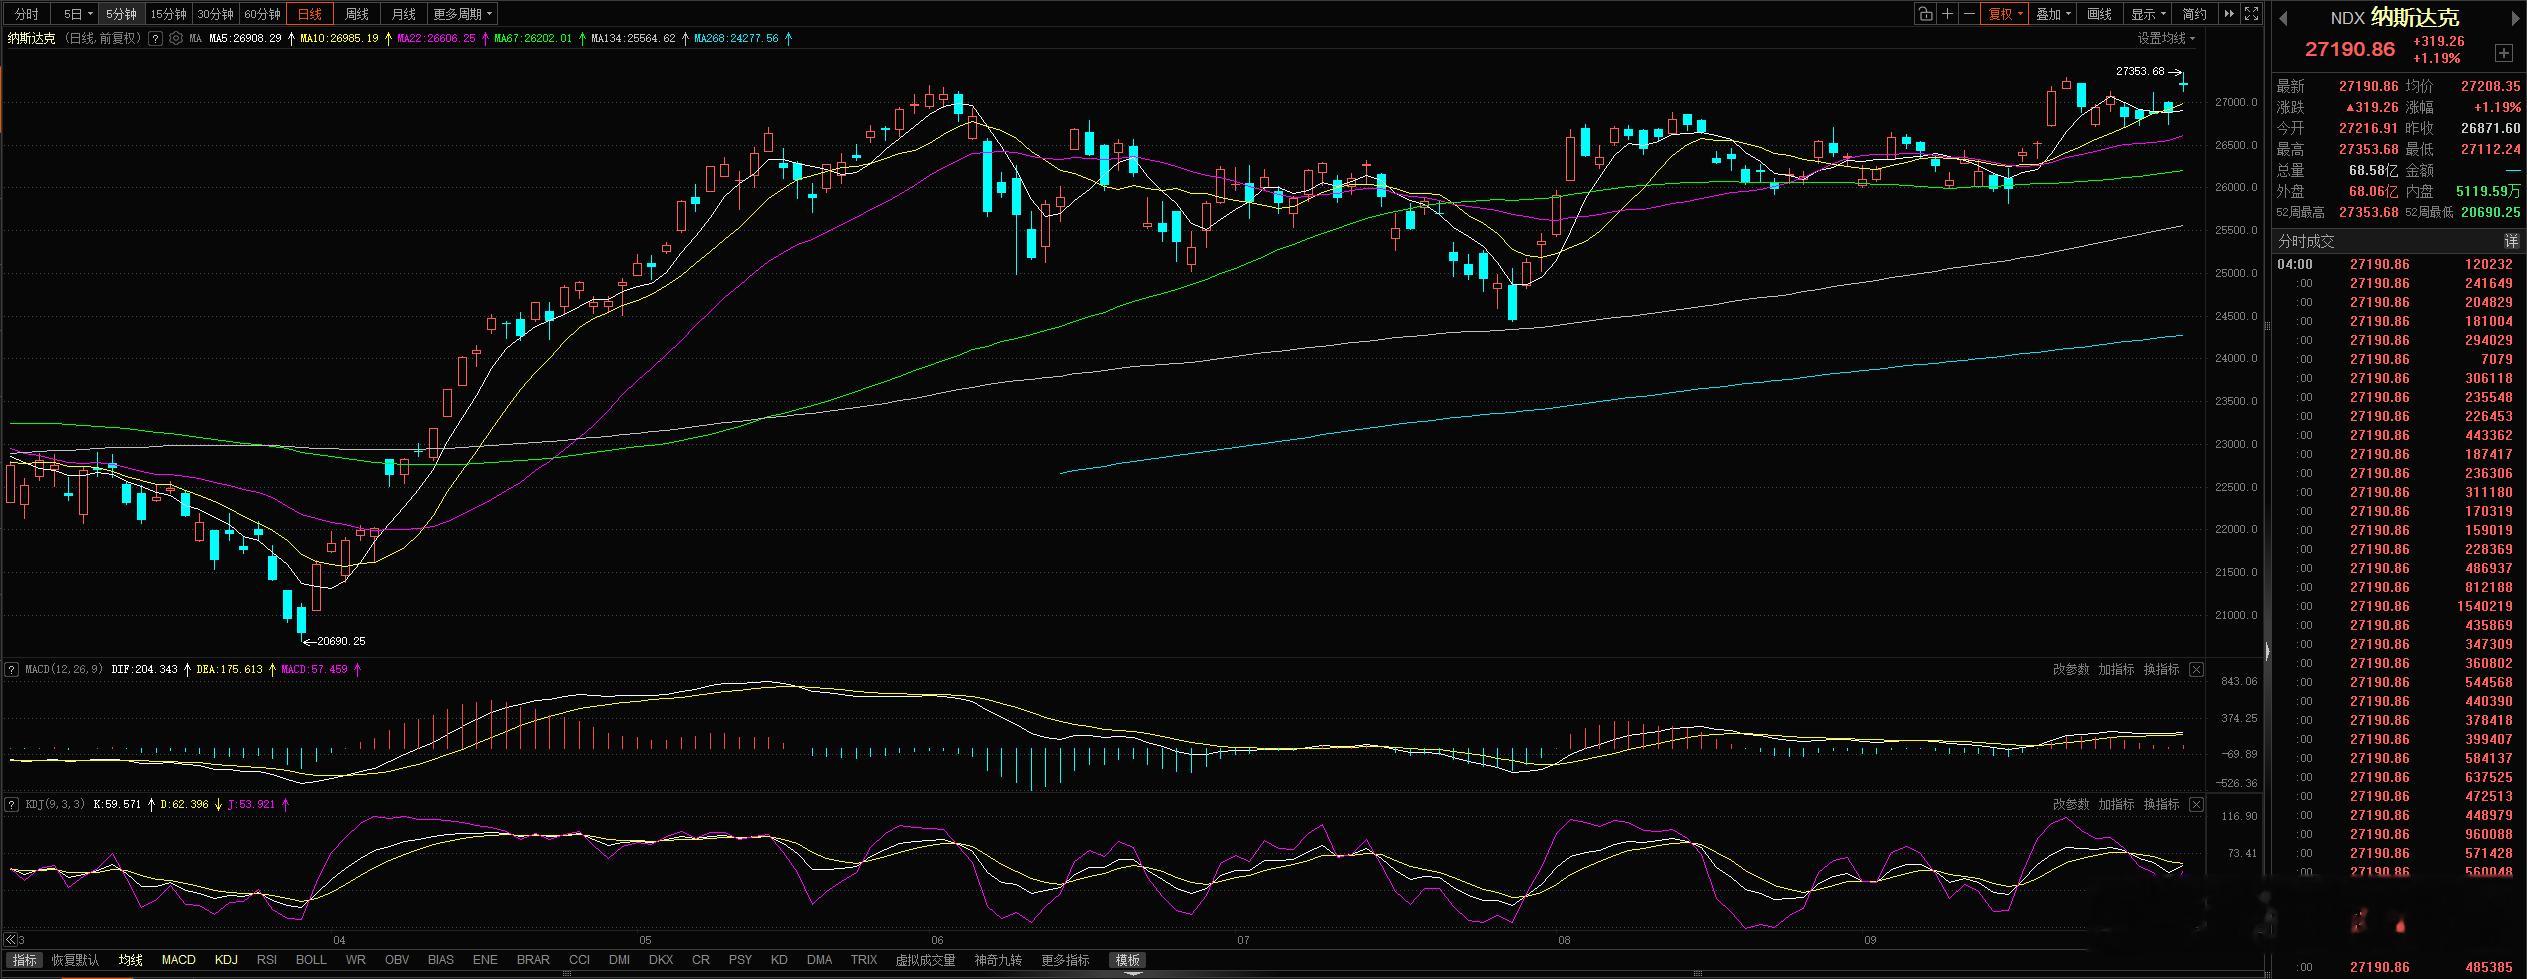The height and width of the screenshot is (979, 2527).
Task: Click 换指标 in the KDJ panel
Action: [x=2161, y=804]
